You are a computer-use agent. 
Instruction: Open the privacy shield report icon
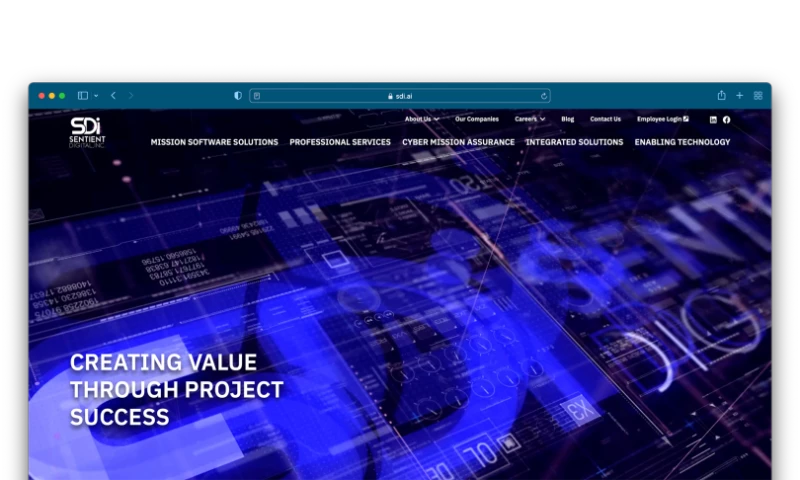[x=238, y=96]
